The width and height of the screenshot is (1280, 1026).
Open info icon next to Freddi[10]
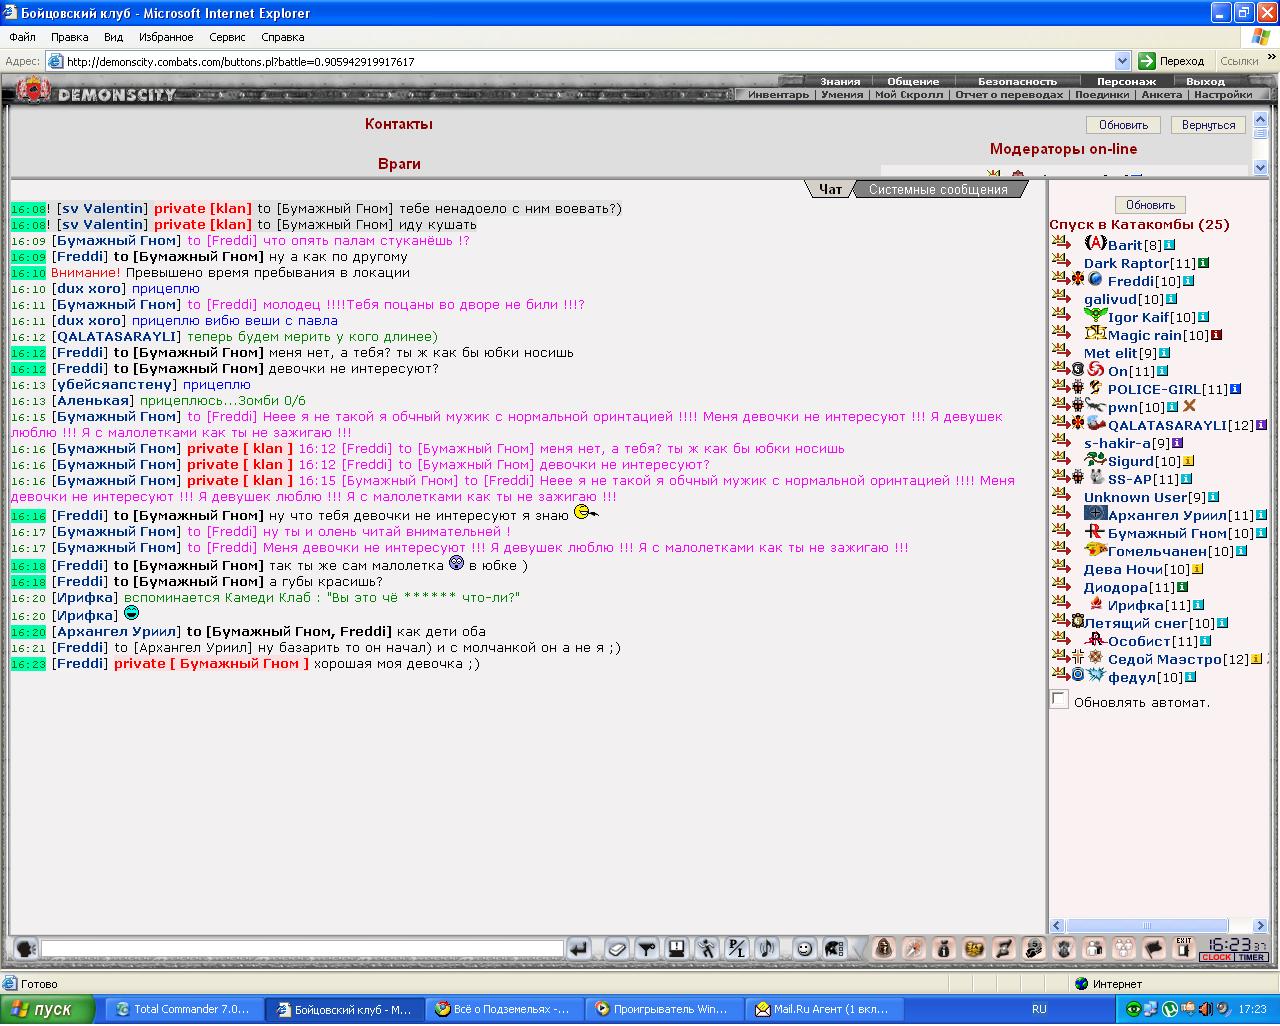click(x=1189, y=281)
